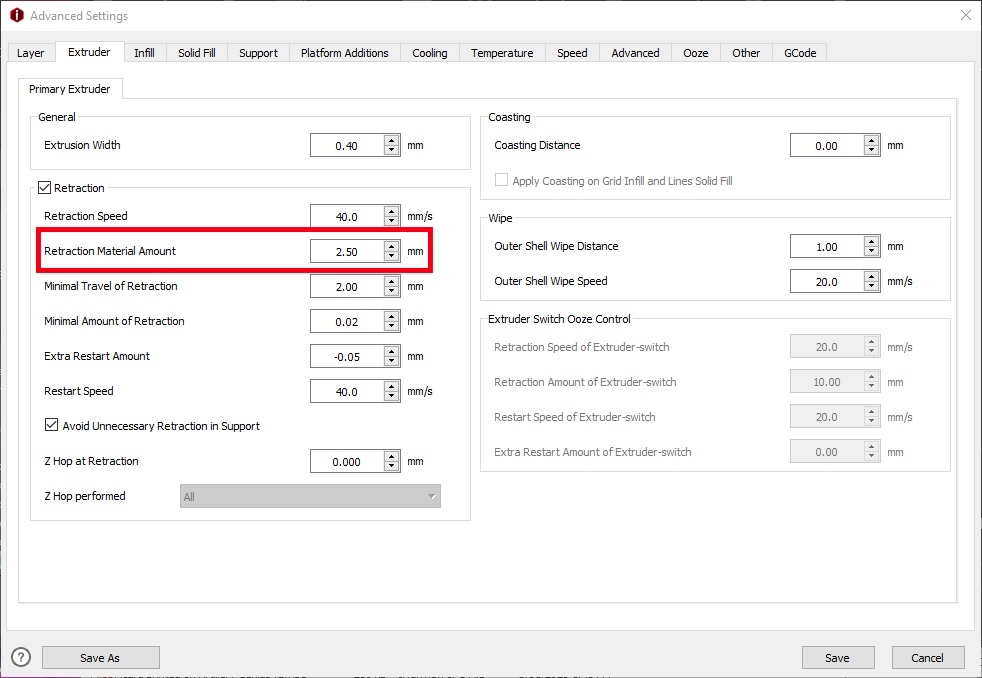
Task: Switch to the Infill tab
Action: pyautogui.click(x=144, y=53)
